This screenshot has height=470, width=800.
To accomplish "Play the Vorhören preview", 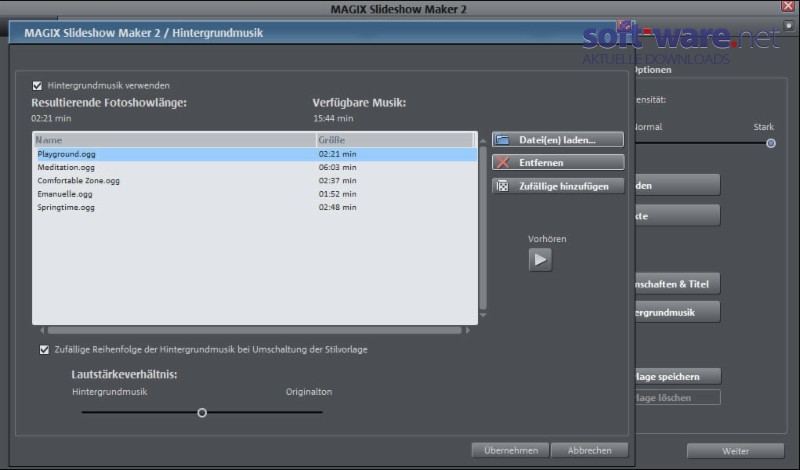I will [540, 260].
